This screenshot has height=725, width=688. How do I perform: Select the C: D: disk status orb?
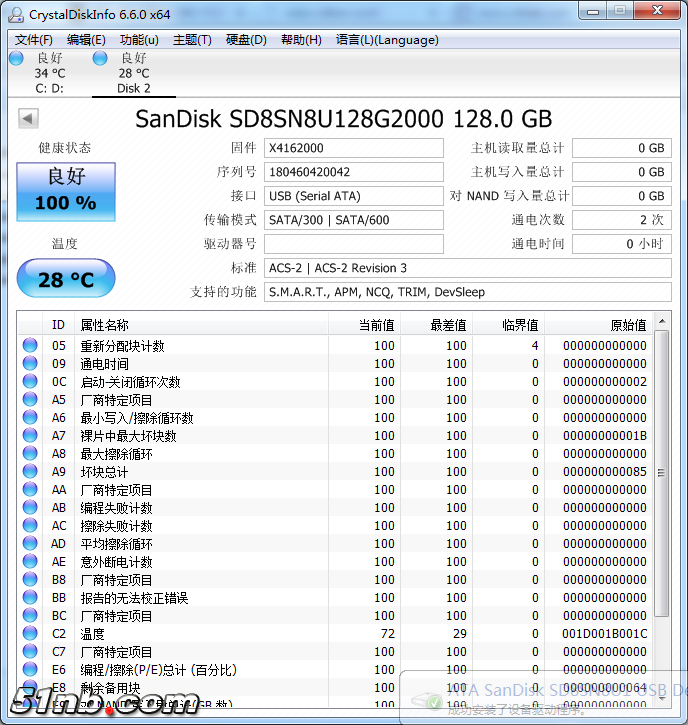click(x=16, y=59)
